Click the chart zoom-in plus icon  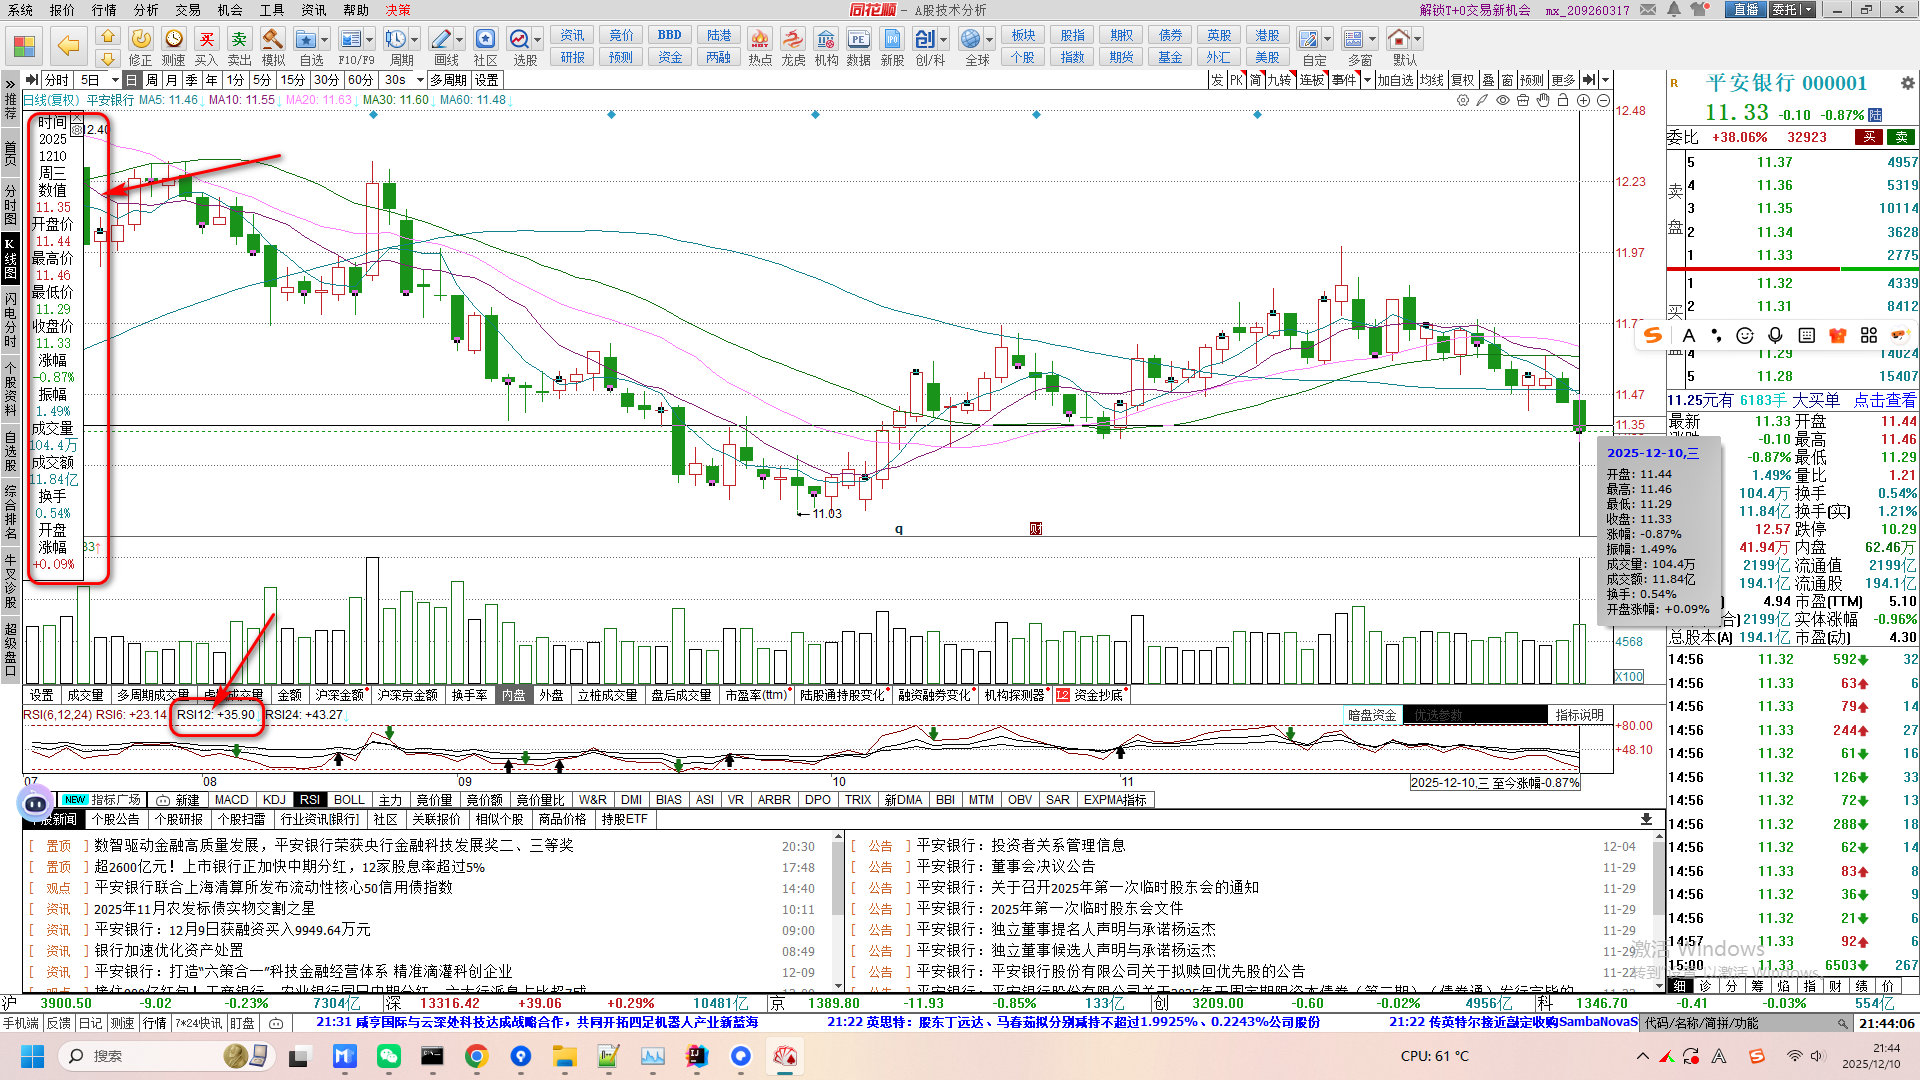coord(1583,100)
